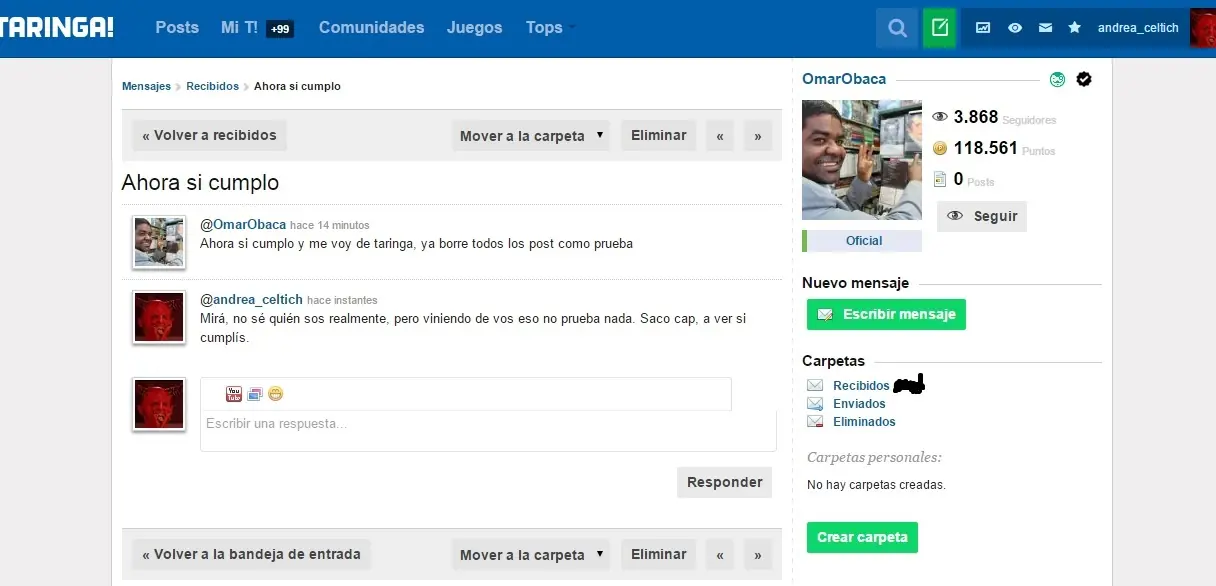1216x586 pixels.
Task: Click andrea_celtich avatar in second message
Action: [159, 317]
